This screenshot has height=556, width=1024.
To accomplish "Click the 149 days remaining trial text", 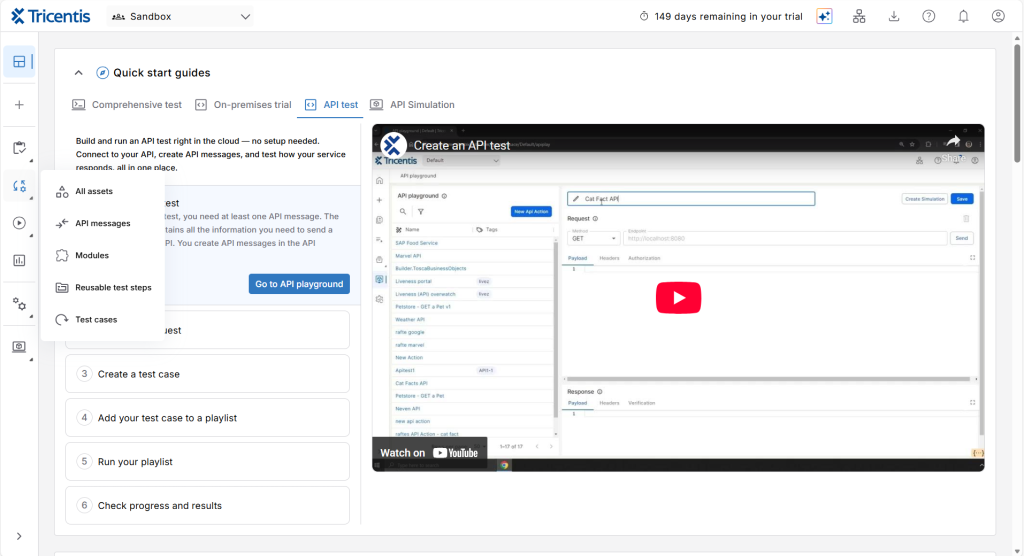I will (728, 16).
